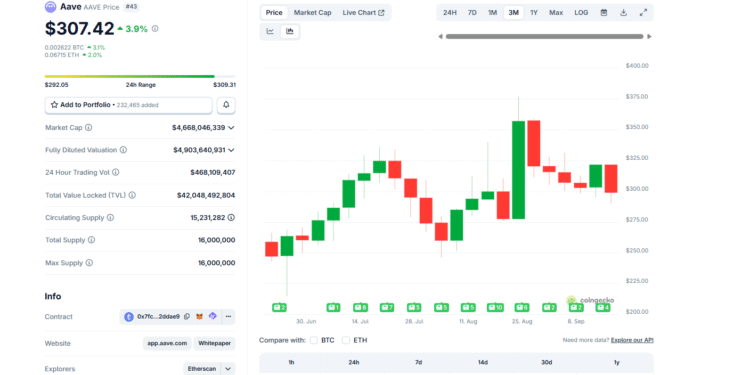This screenshot has width=750, height=375.
Task: Open the Live Chart tab
Action: [364, 13]
